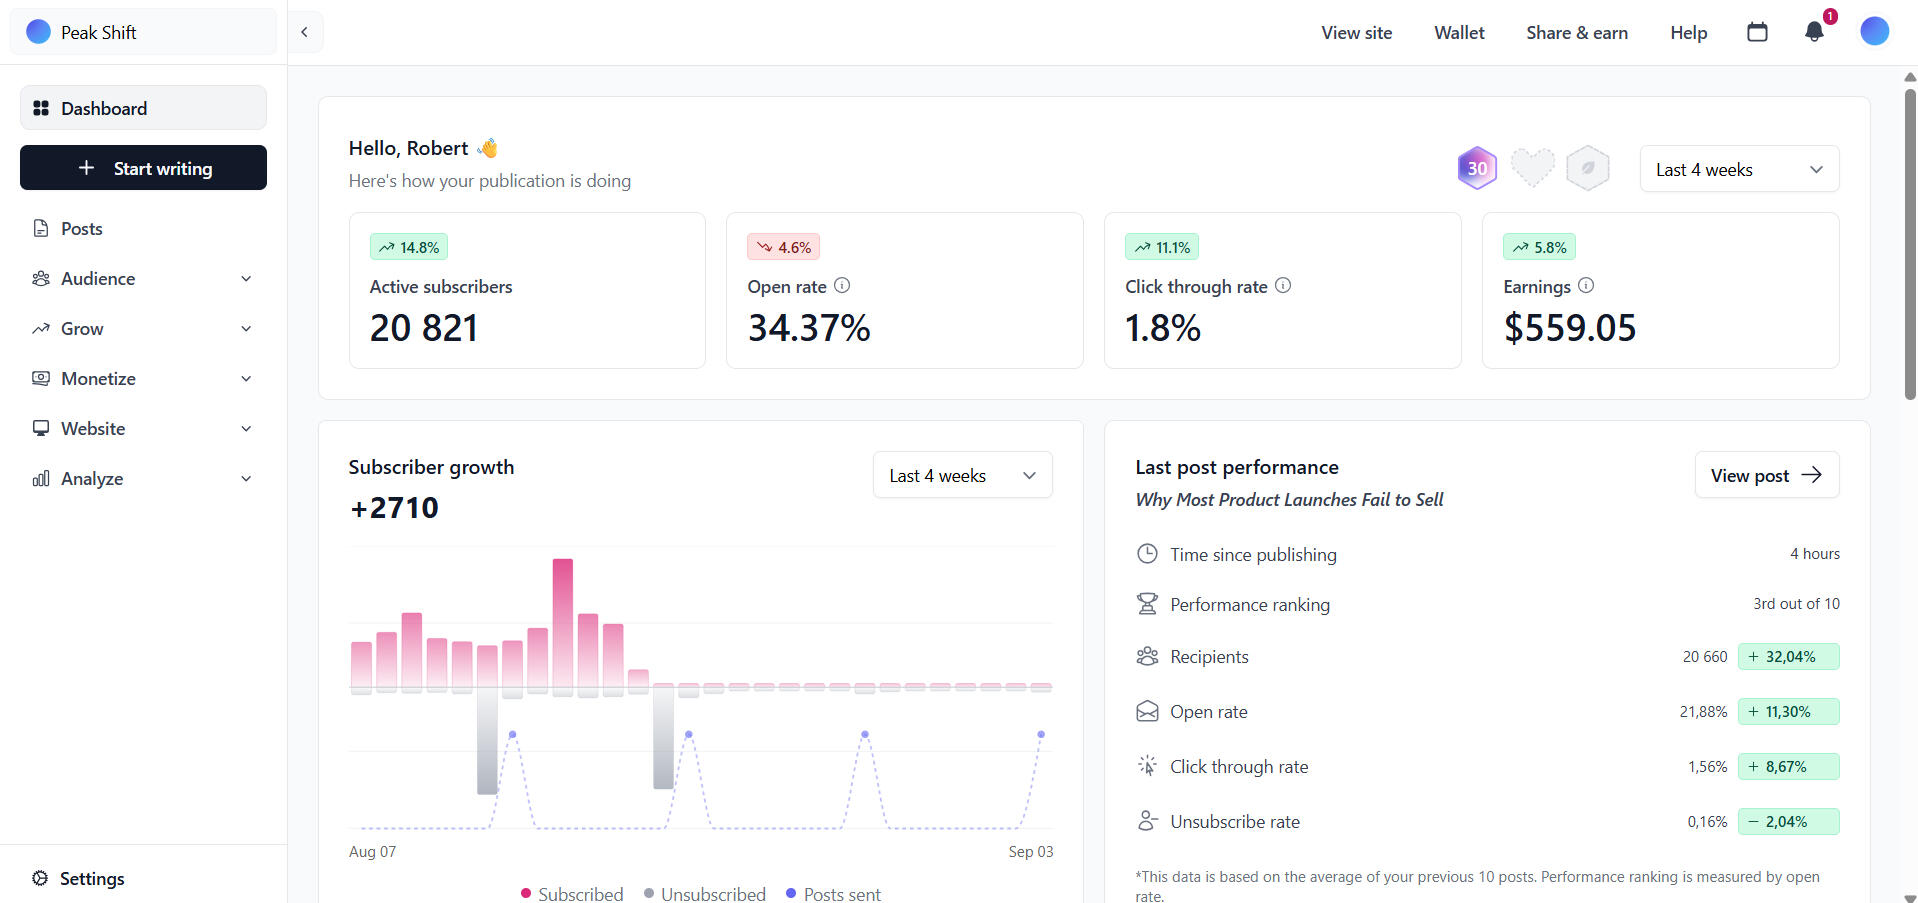This screenshot has height=903, width=1918.
Task: Click the View post button
Action: tap(1766, 475)
